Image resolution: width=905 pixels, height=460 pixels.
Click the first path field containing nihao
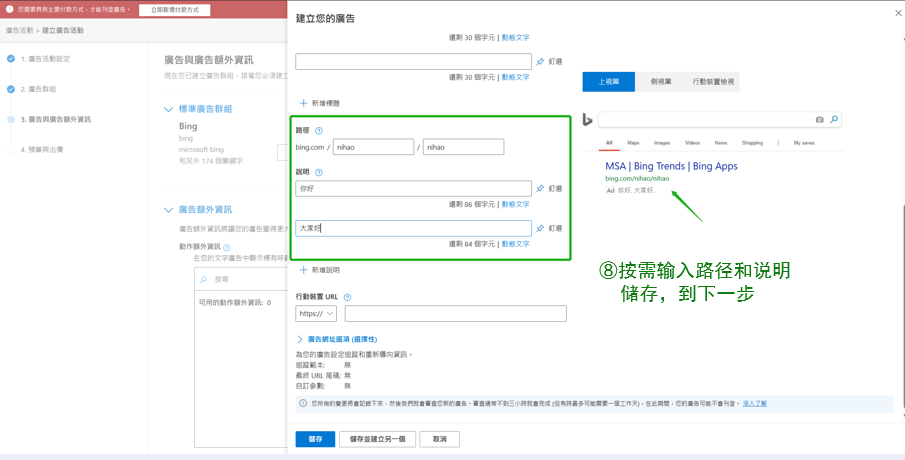373,147
